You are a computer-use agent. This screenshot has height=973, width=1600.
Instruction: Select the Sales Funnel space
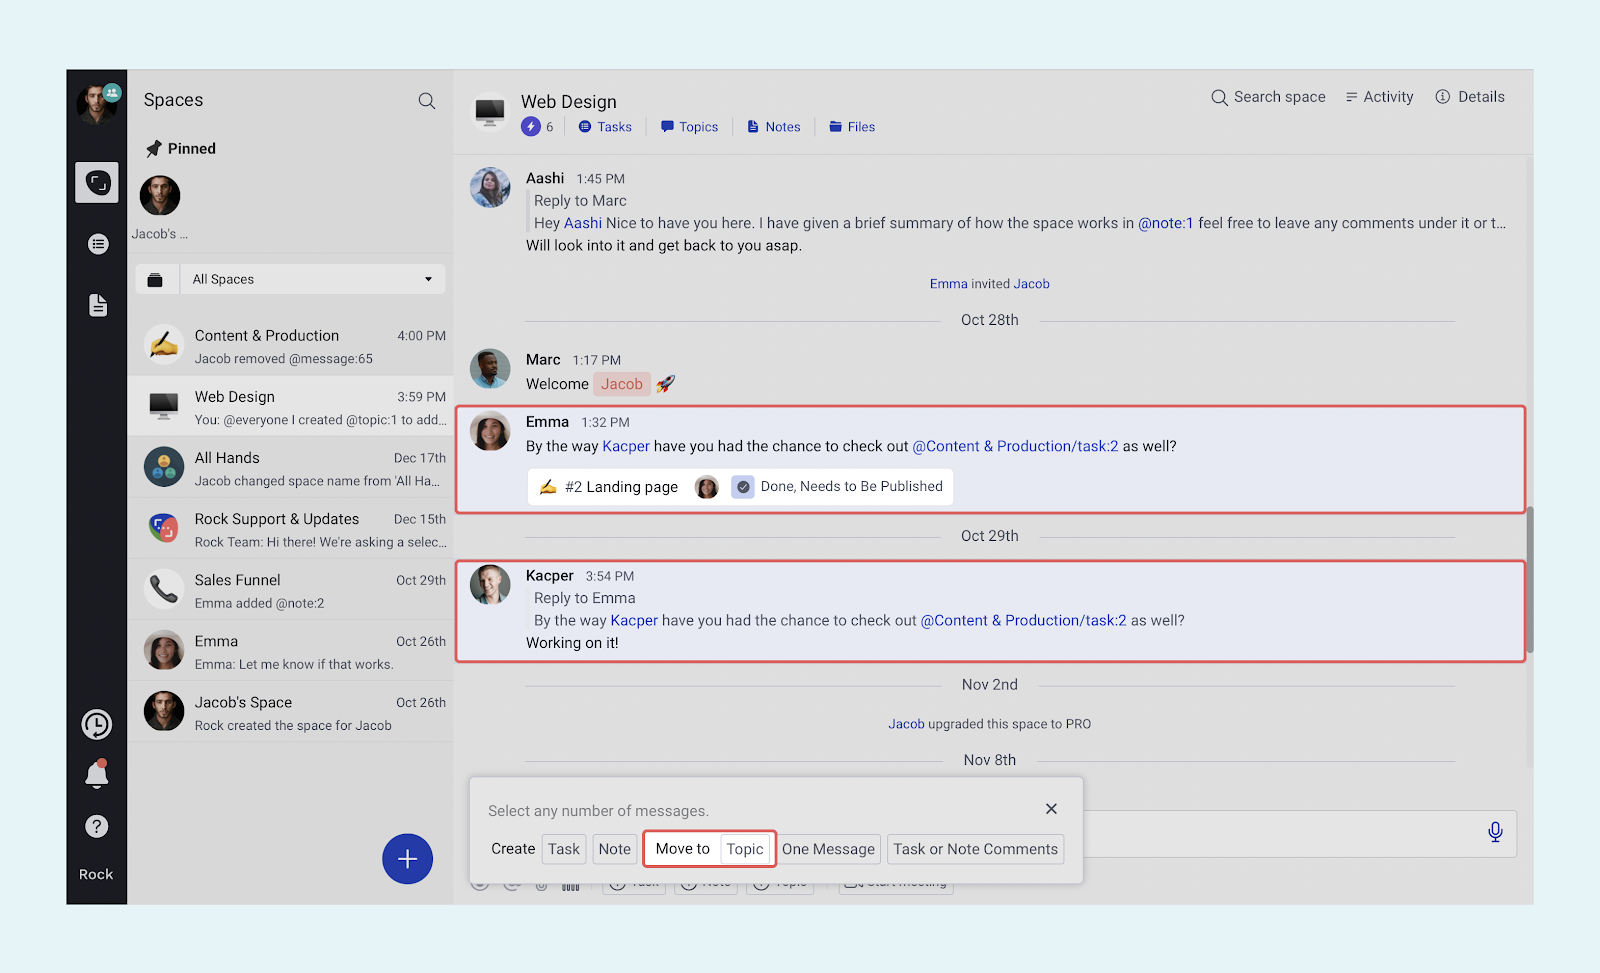[x=290, y=590]
